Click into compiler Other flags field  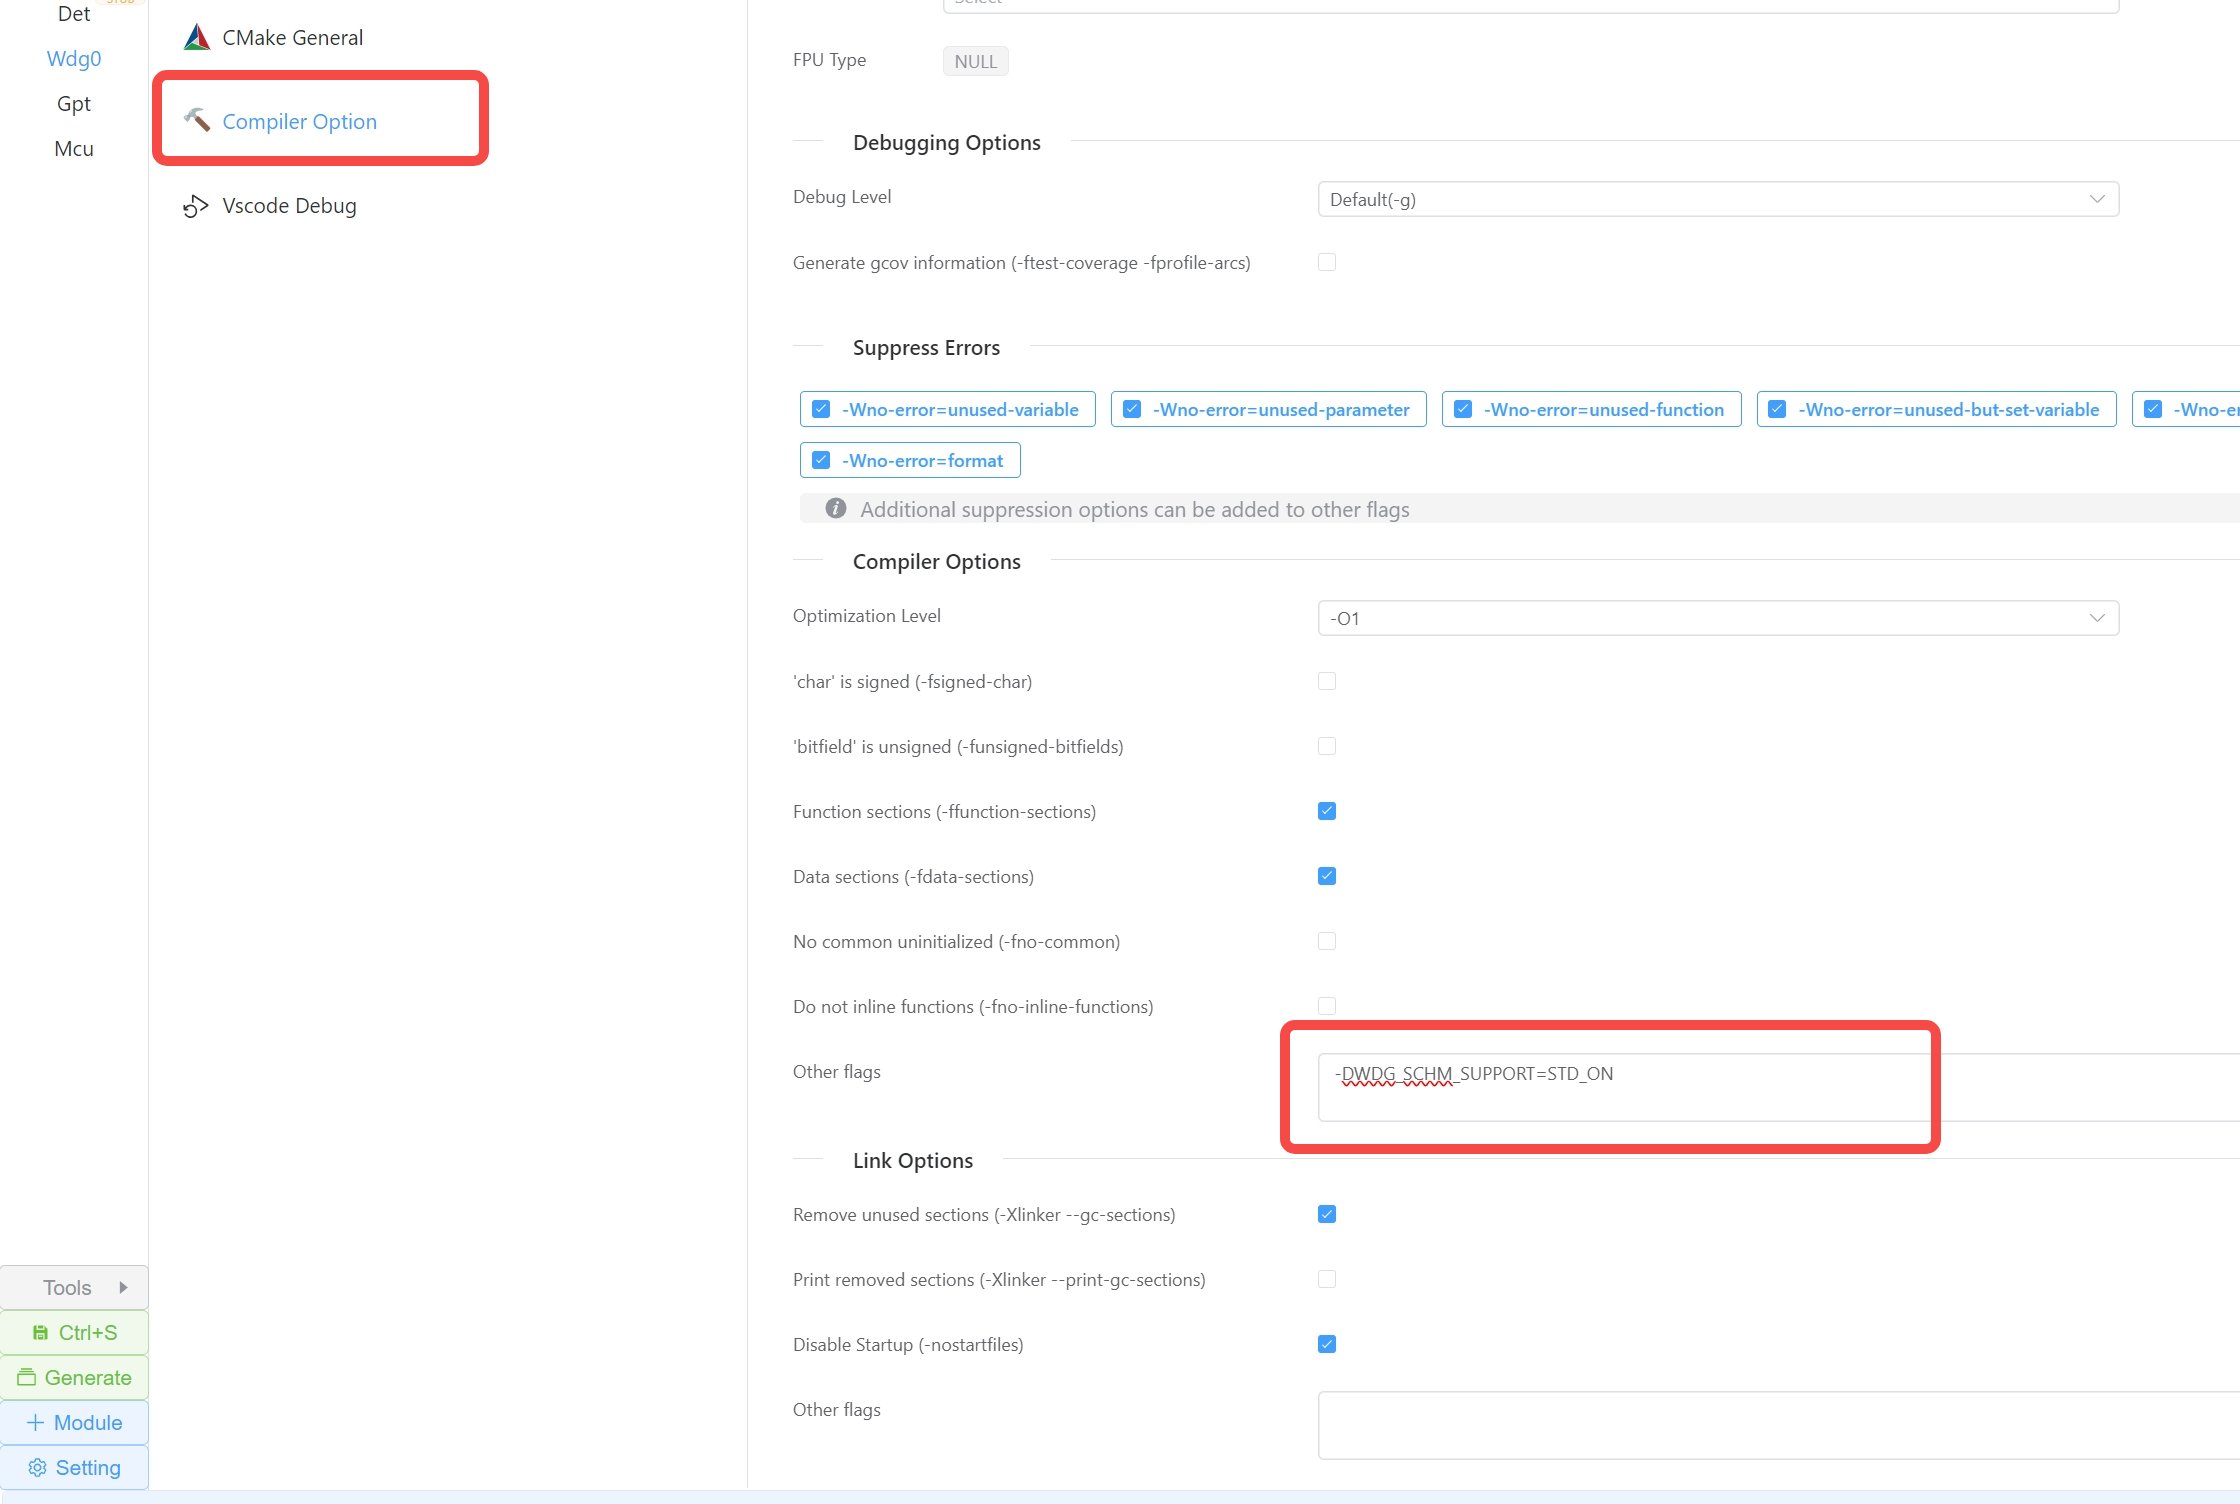[1620, 1087]
